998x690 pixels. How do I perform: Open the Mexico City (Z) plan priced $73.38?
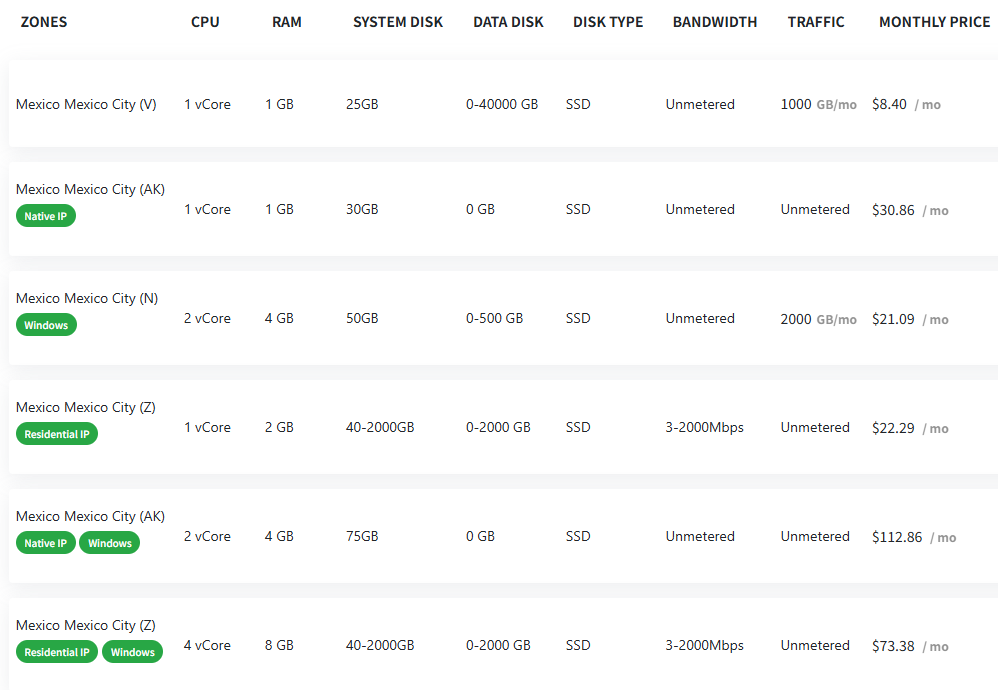[503, 644]
